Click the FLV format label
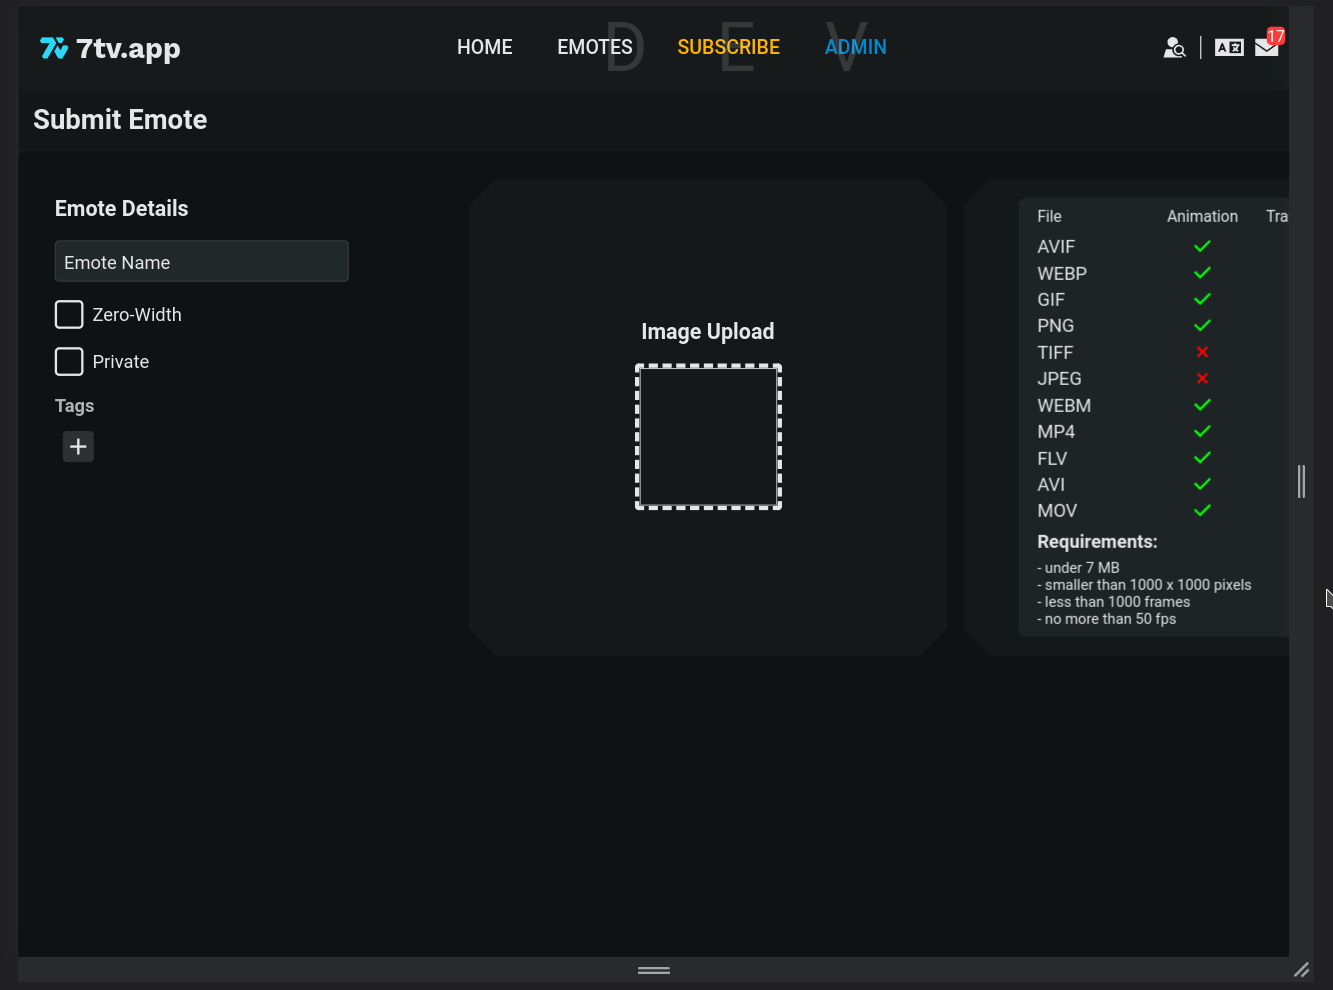 click(x=1052, y=459)
